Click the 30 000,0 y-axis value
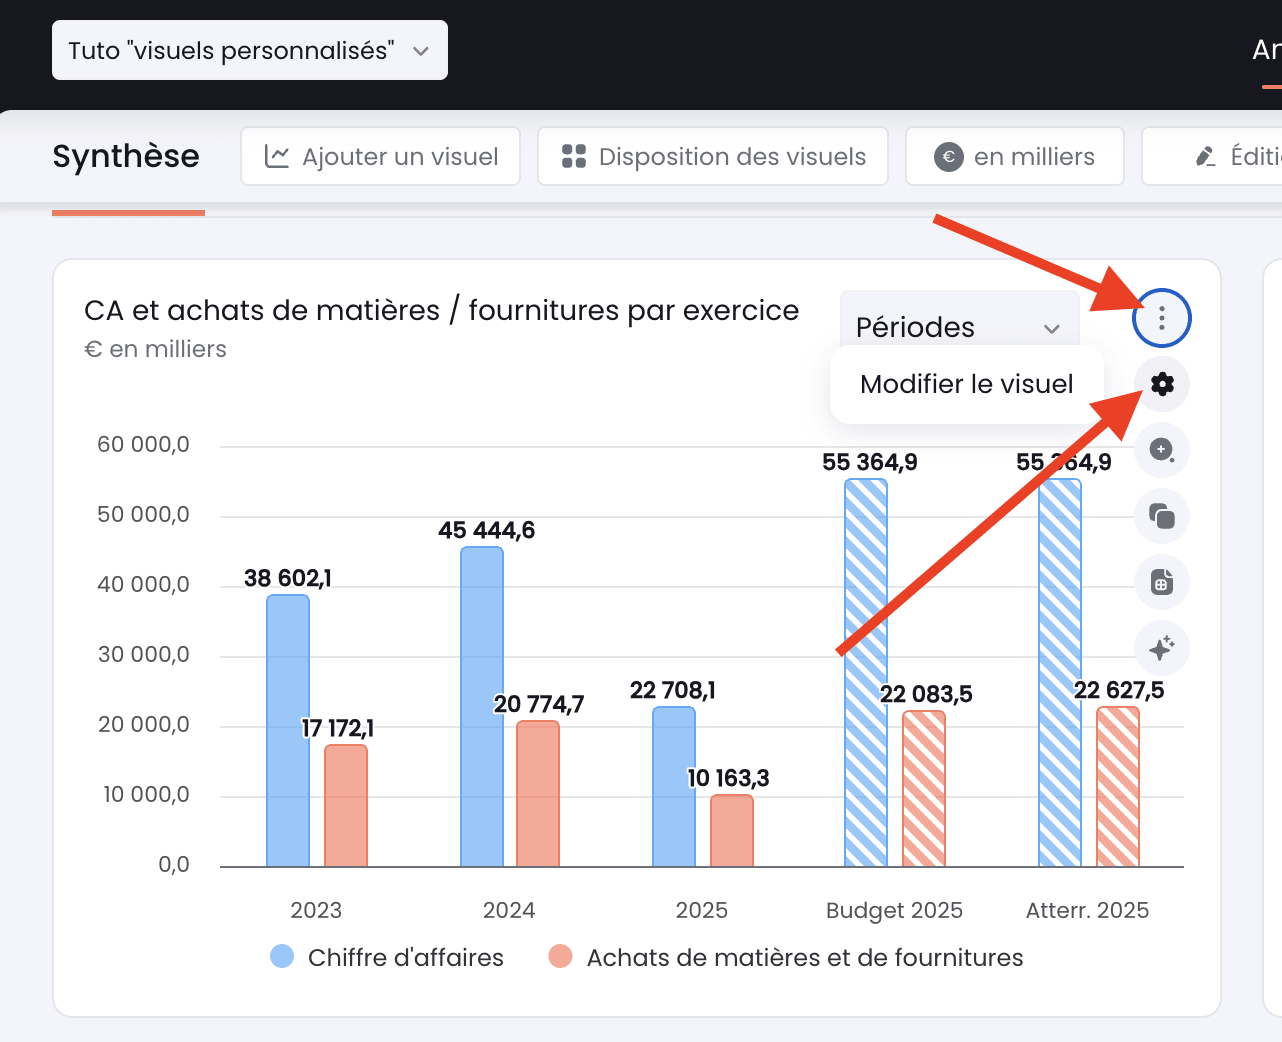The height and width of the screenshot is (1042, 1282). click(x=143, y=655)
